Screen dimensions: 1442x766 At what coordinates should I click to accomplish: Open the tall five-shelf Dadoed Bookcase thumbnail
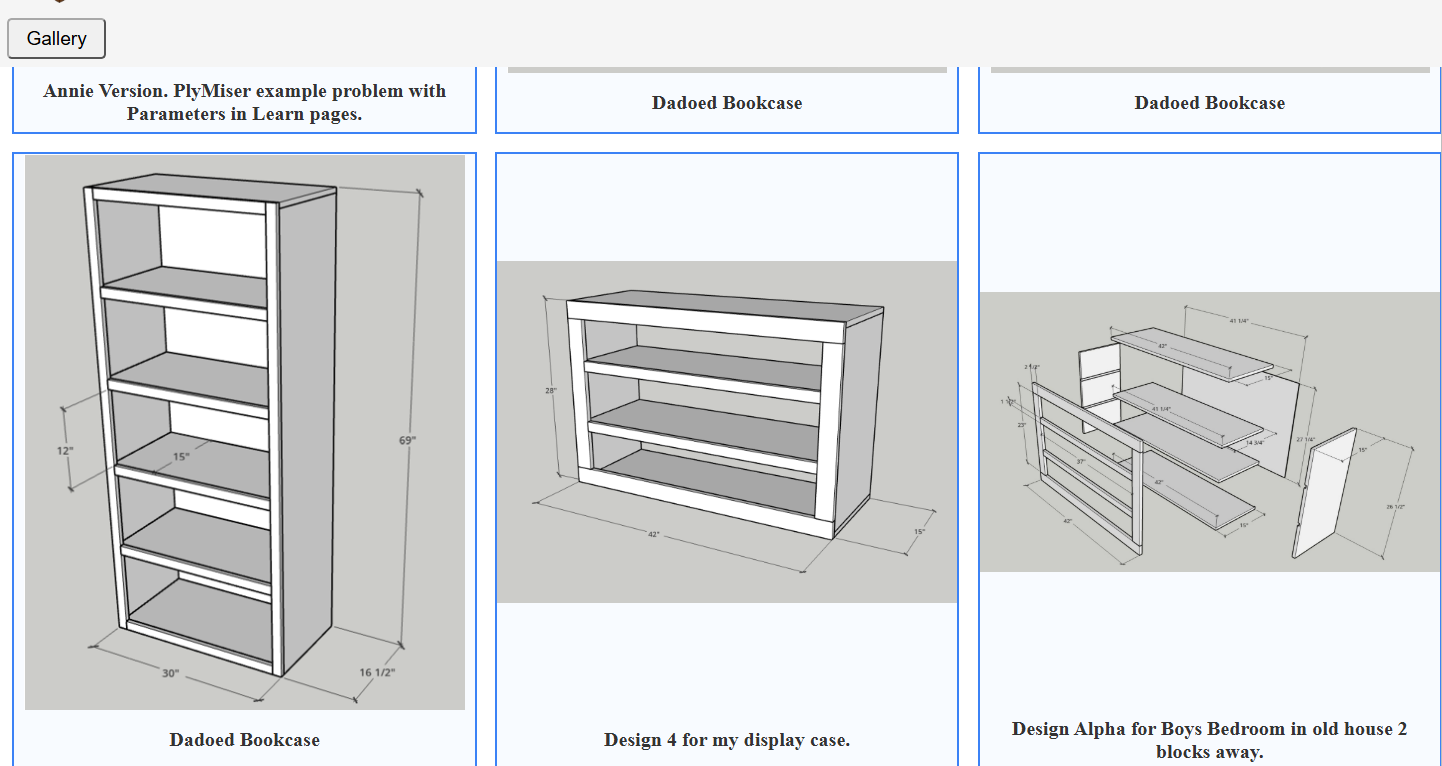point(245,432)
